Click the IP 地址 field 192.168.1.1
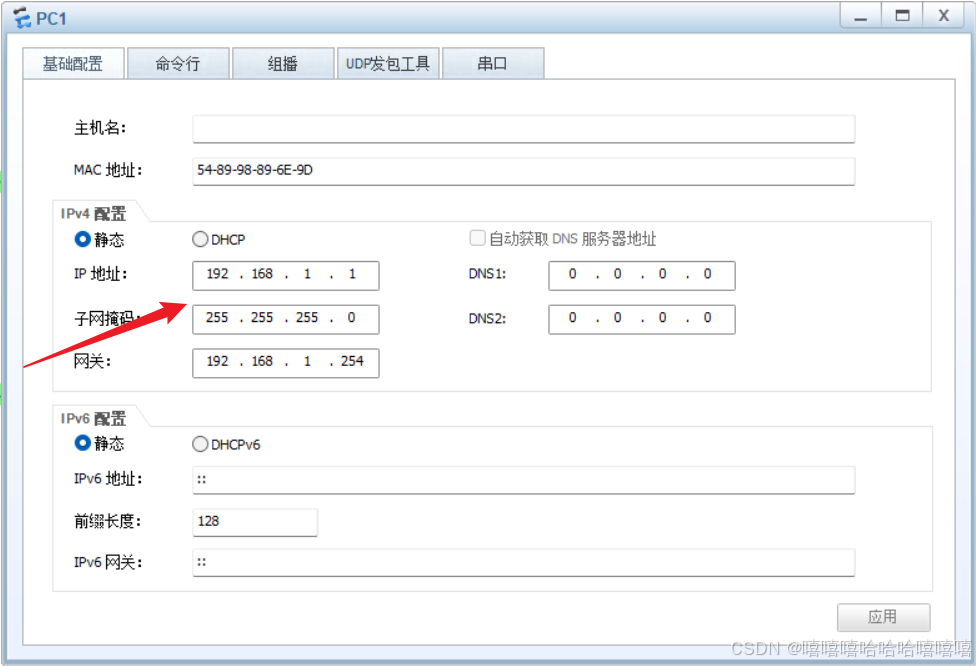Viewport: 976px width, 666px height. pyautogui.click(x=286, y=275)
